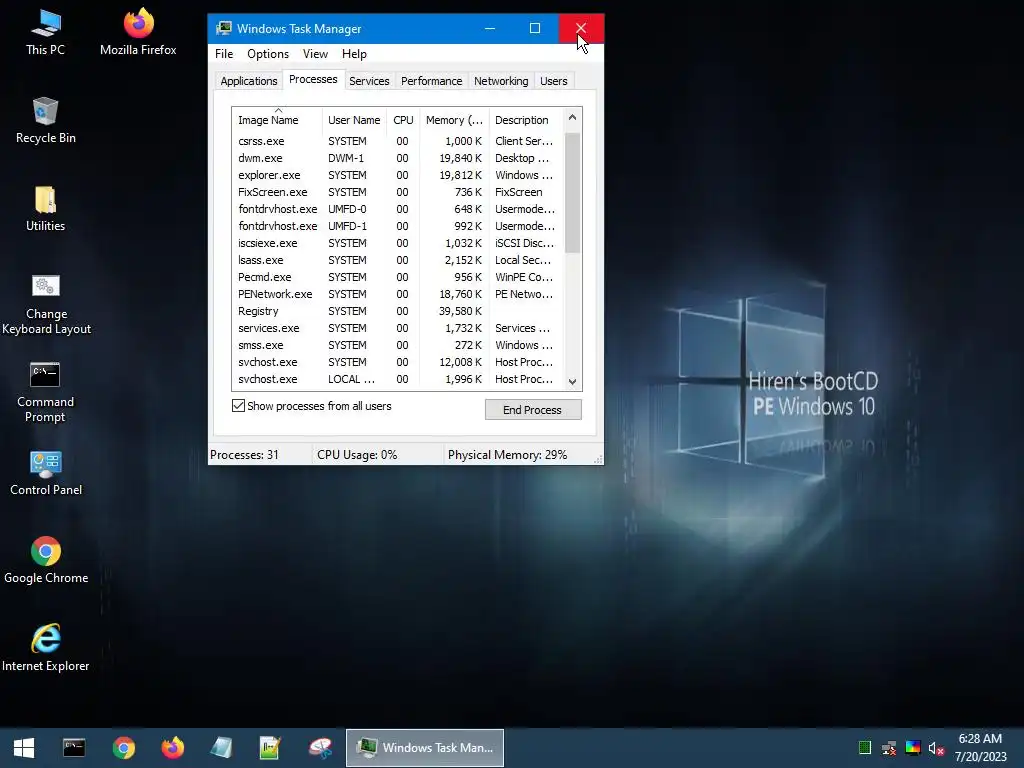Select explorer.exe process row
This screenshot has height=768, width=1024.
(398, 175)
